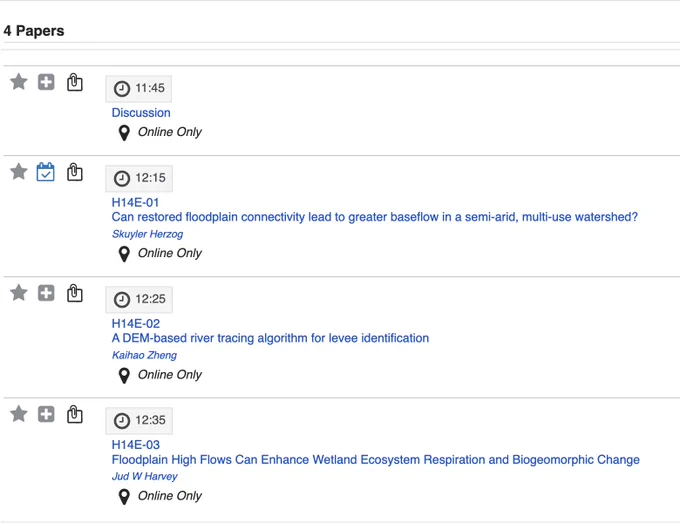Star the H14E-02 levee paper

19,292
